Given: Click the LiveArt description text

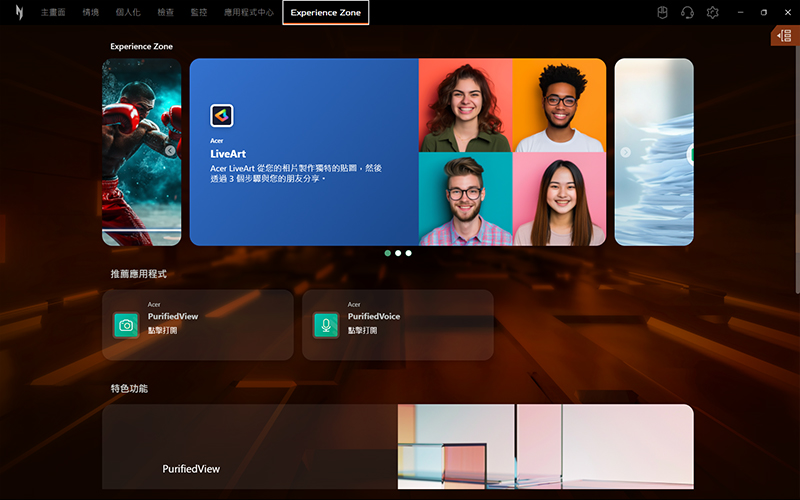Looking at the screenshot, I should tap(296, 173).
